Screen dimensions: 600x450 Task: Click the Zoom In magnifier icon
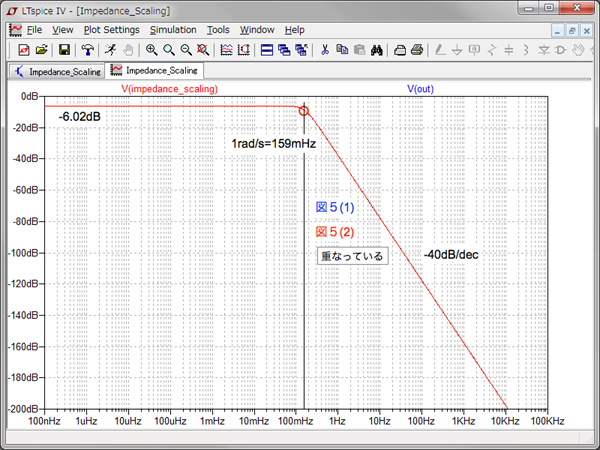pos(151,49)
